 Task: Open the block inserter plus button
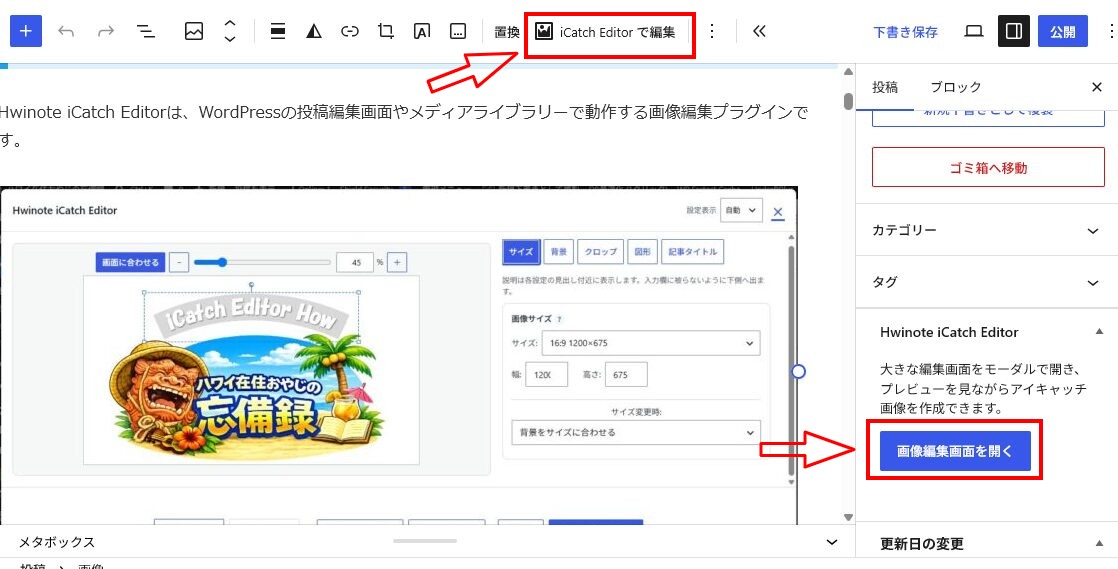click(x=26, y=31)
